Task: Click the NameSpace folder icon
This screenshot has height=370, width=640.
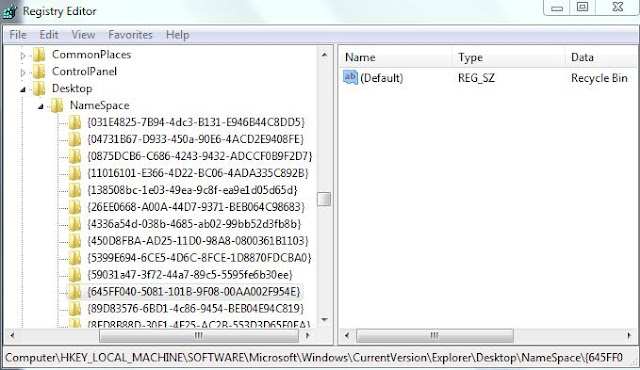Action: click(57, 106)
